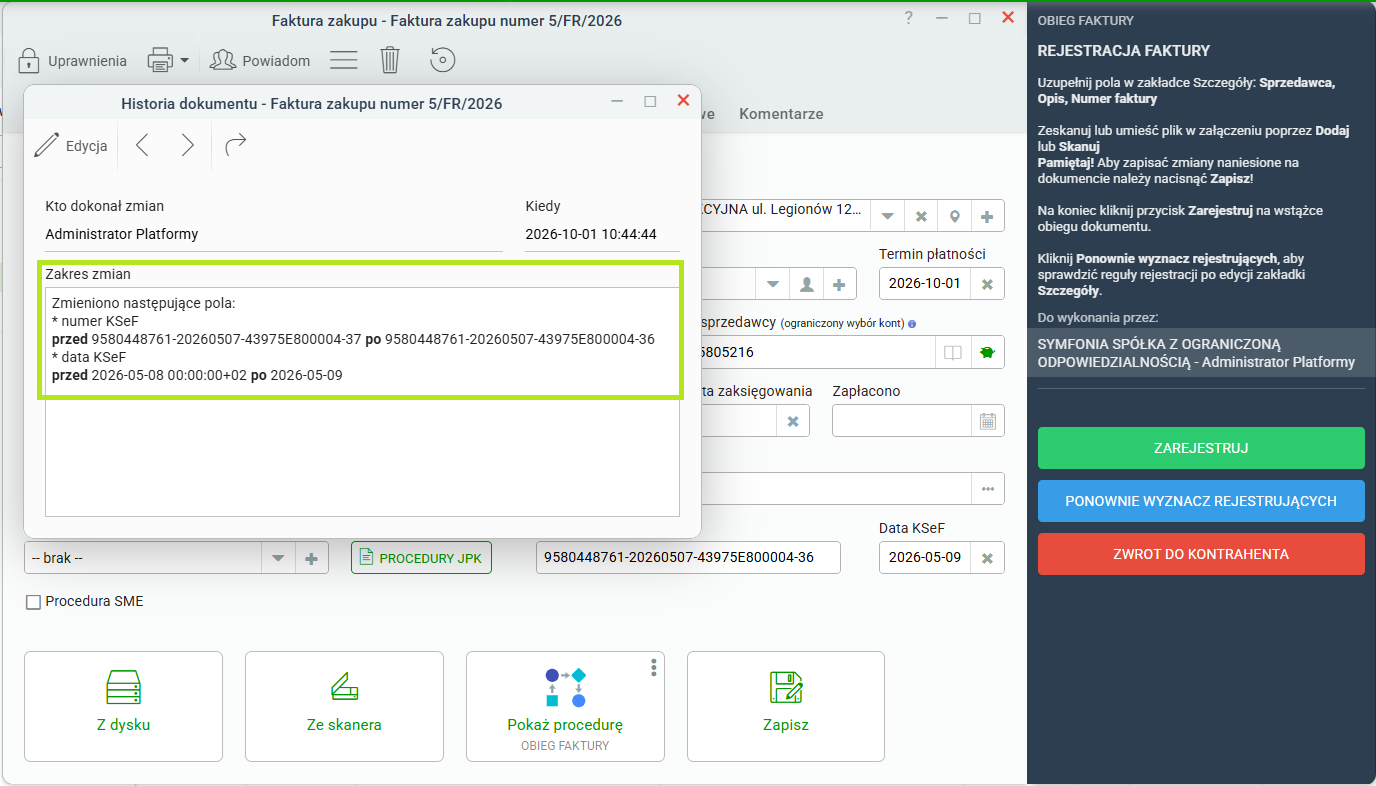1376x786 pixels.
Task: Click the Z dysku tile
Action: (x=124, y=706)
